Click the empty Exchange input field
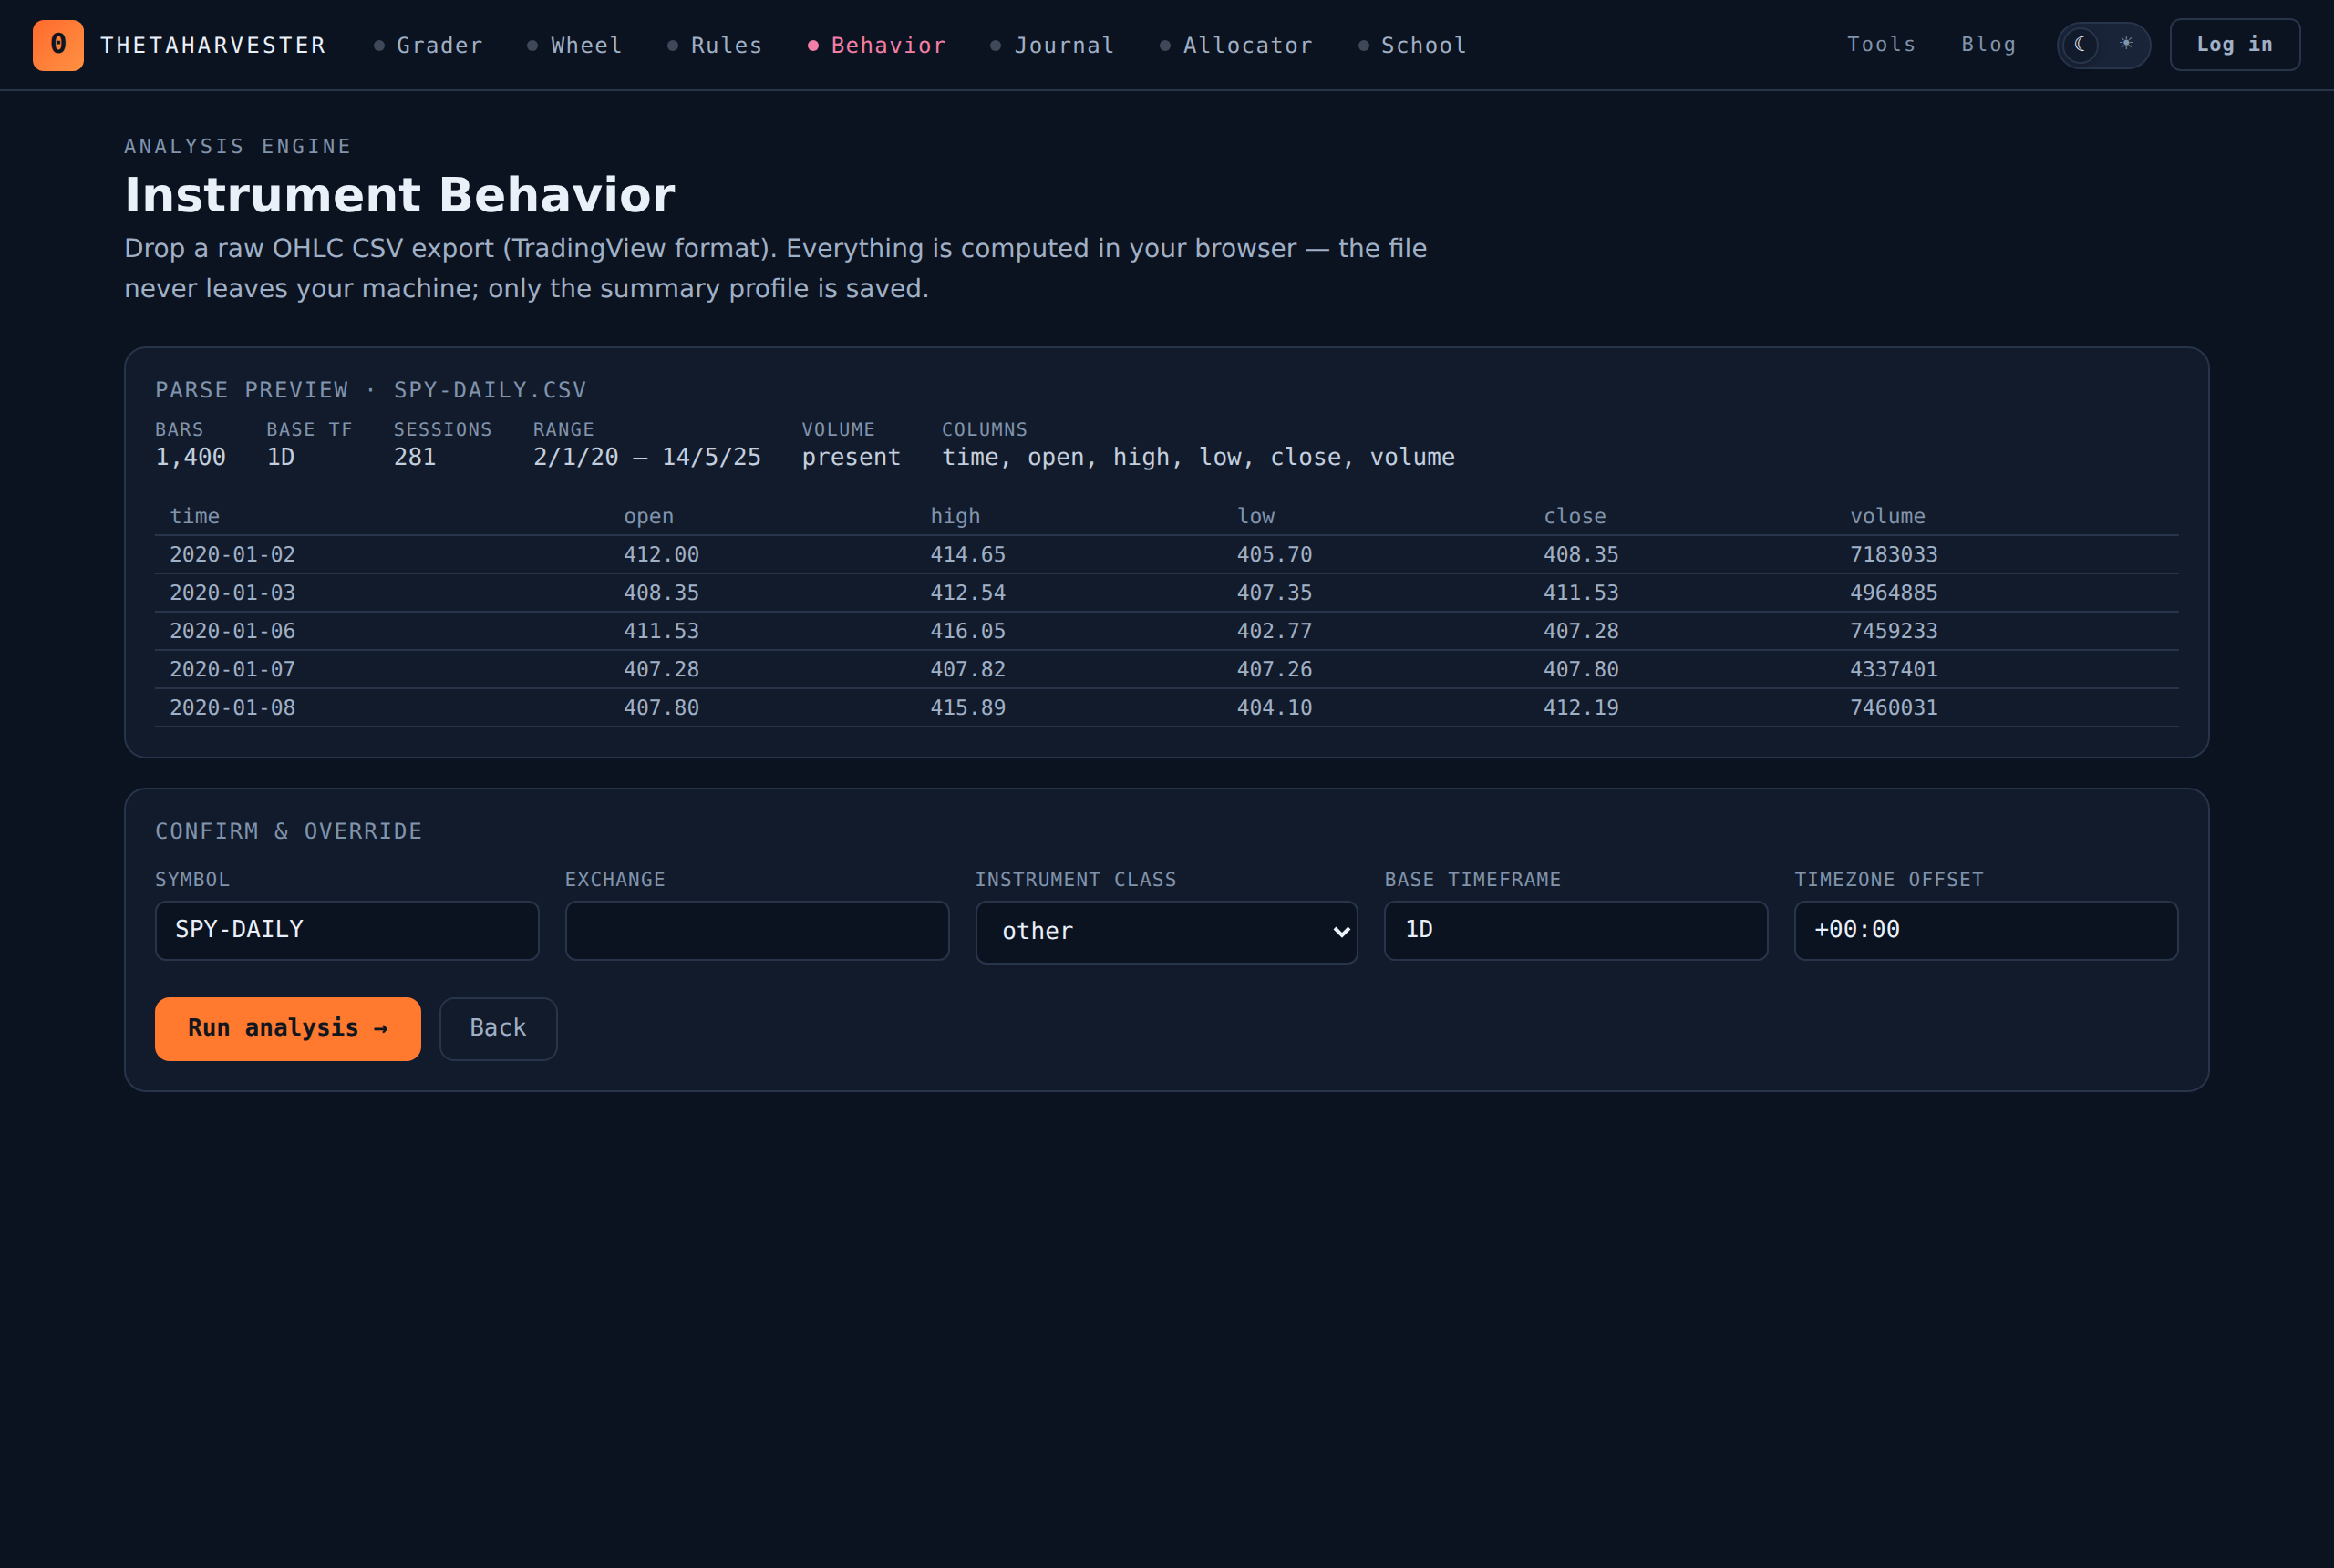Image resolution: width=2334 pixels, height=1568 pixels. point(757,931)
